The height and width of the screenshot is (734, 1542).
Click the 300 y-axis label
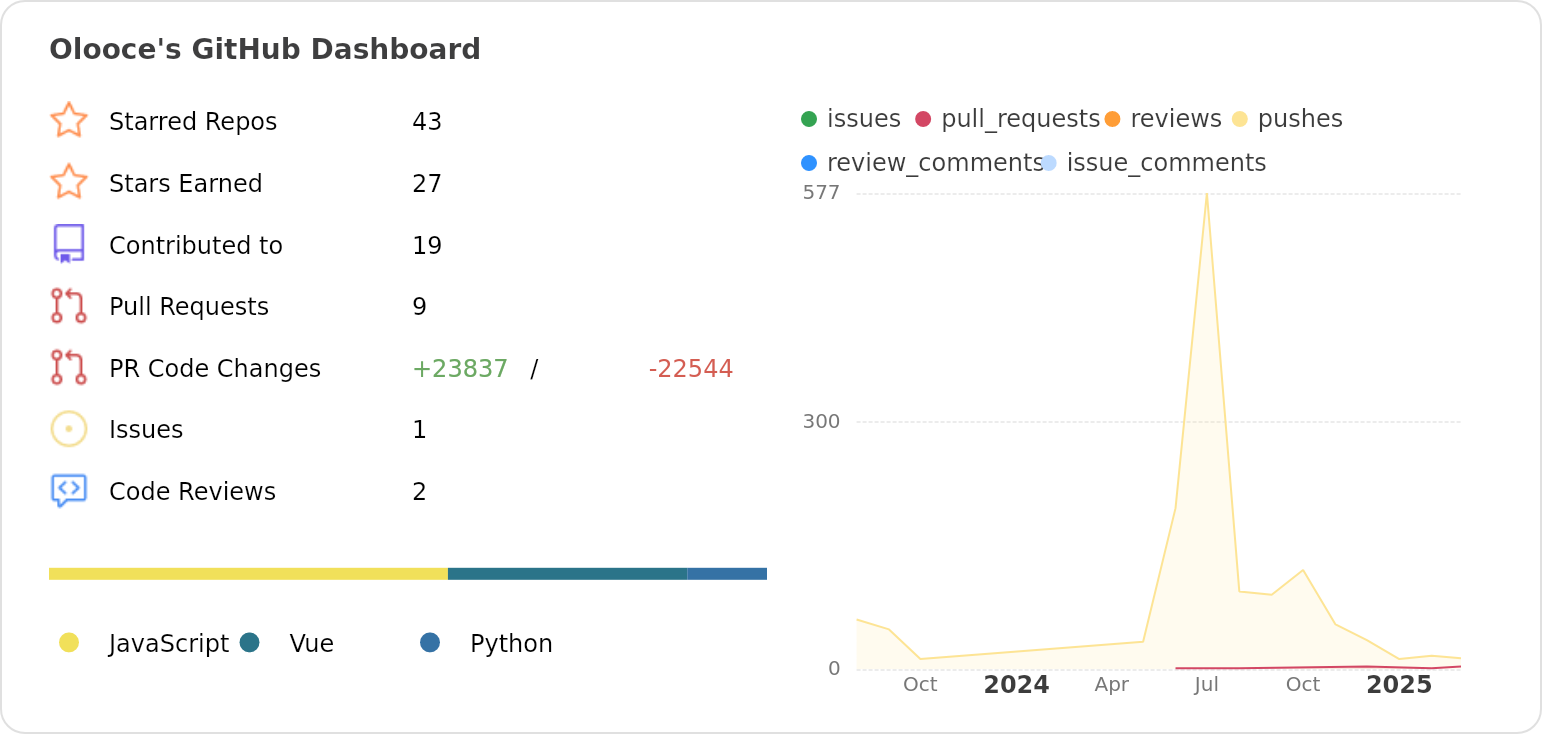(821, 422)
